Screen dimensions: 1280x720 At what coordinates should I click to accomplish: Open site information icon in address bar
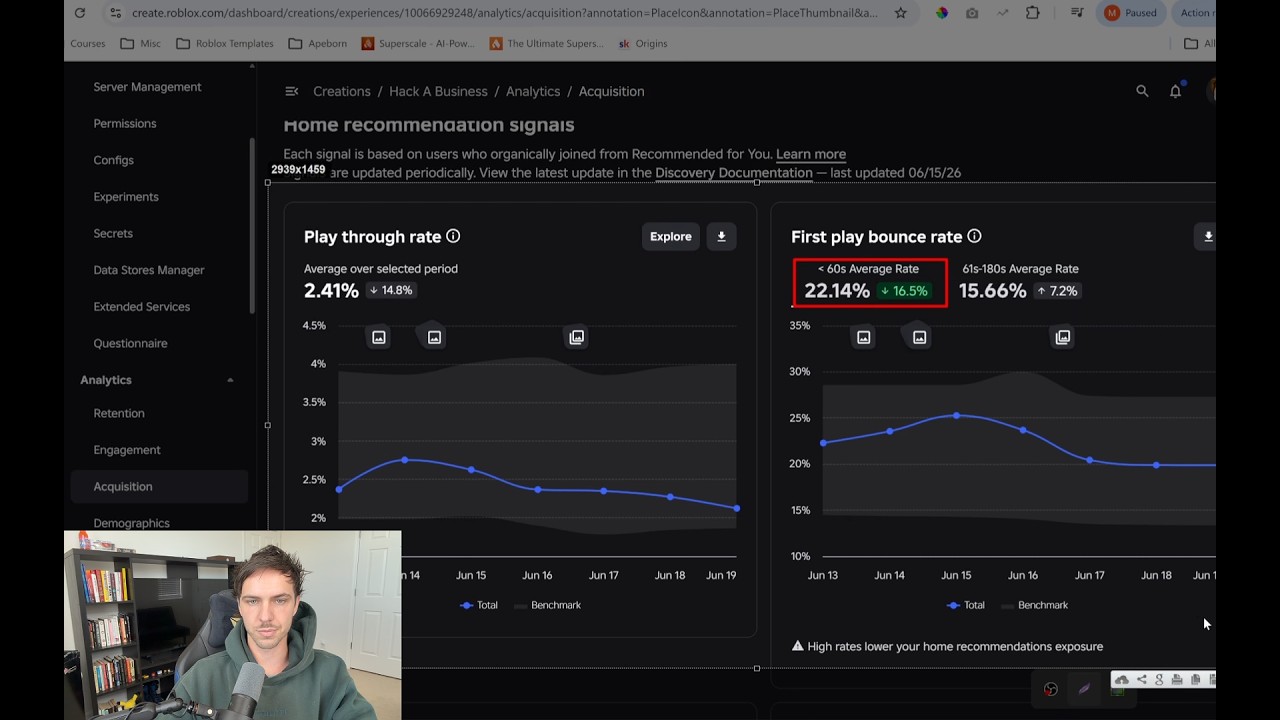click(115, 13)
